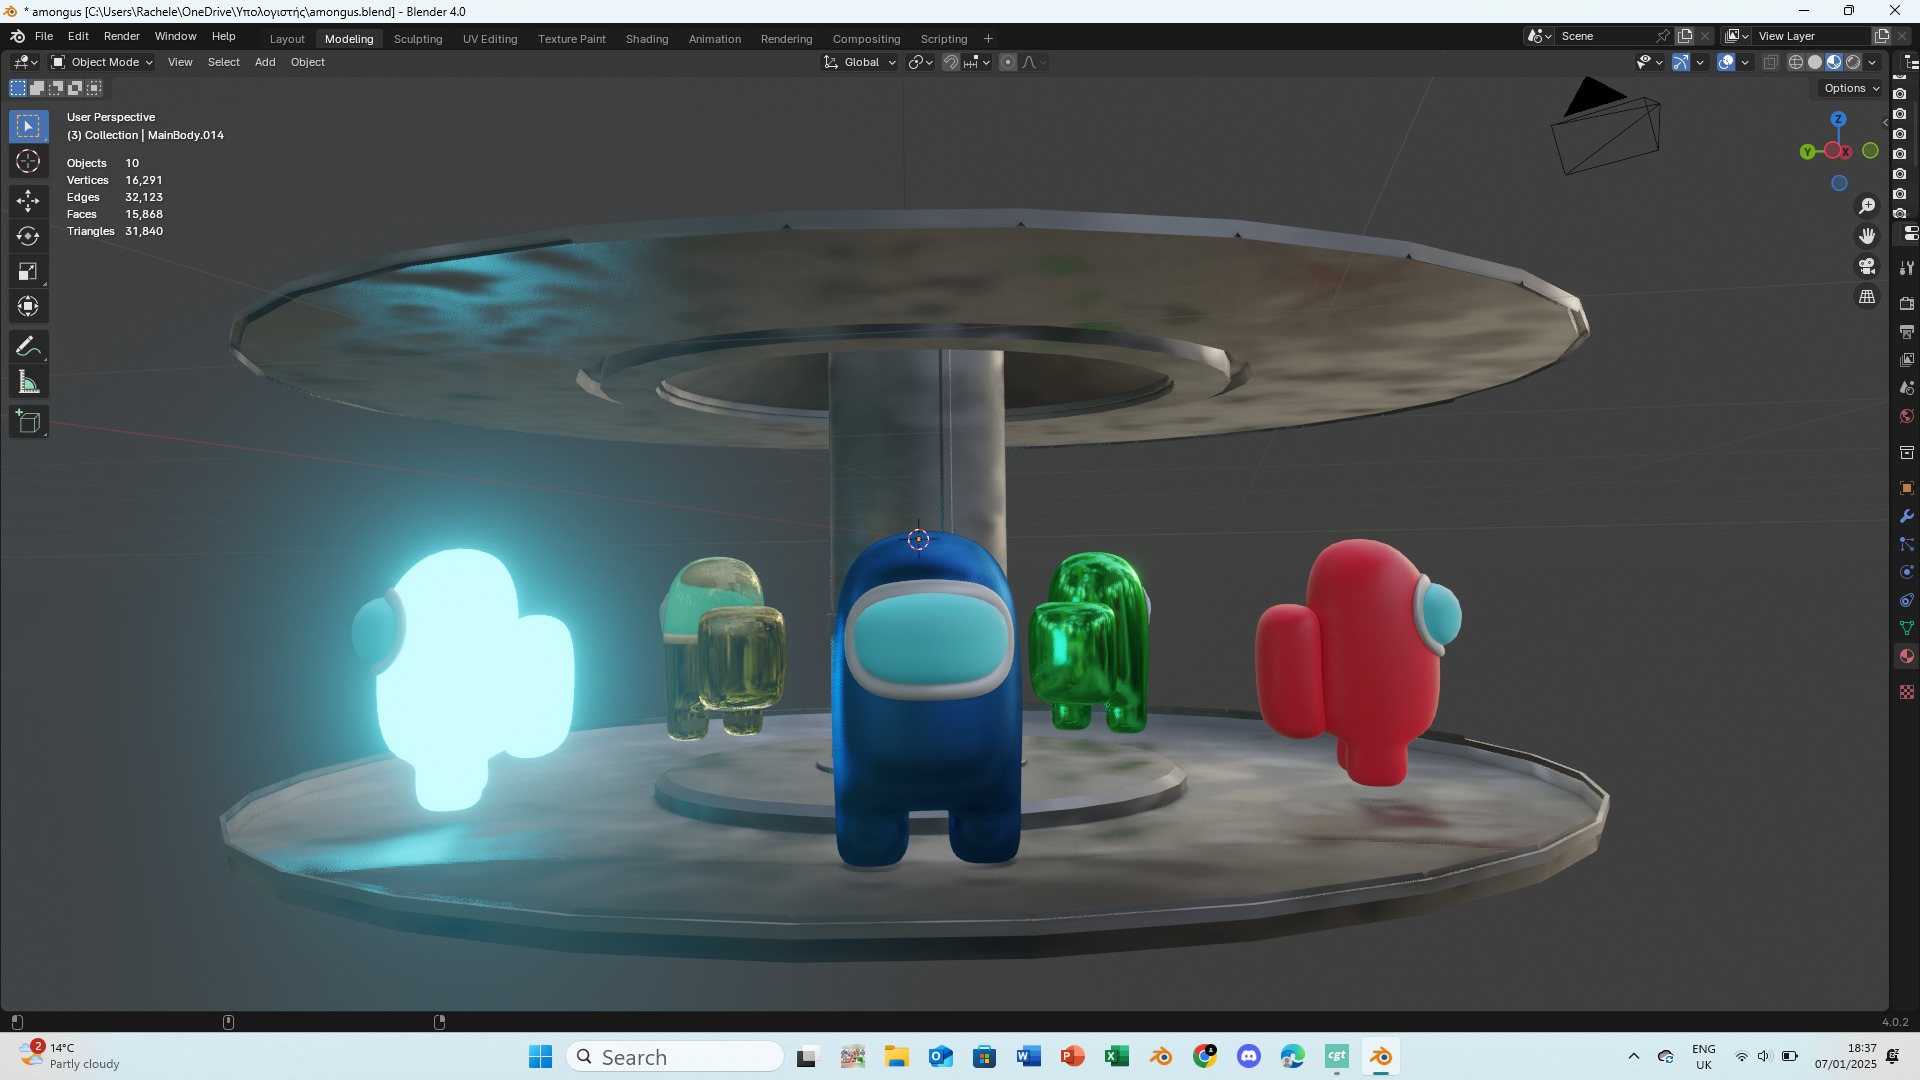
Task: Add a new workspace with plus button
Action: (988, 39)
